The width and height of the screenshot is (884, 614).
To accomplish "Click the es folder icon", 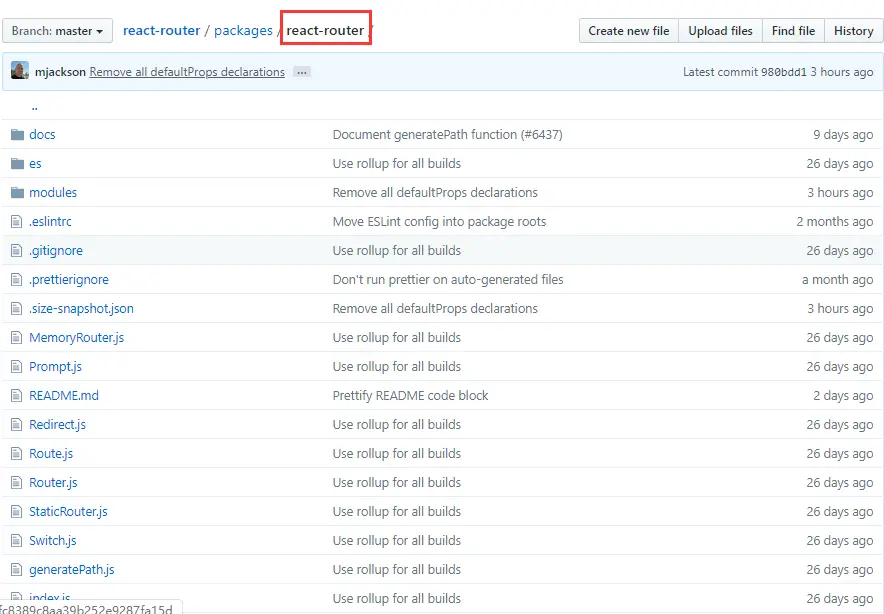I will [x=17, y=164].
